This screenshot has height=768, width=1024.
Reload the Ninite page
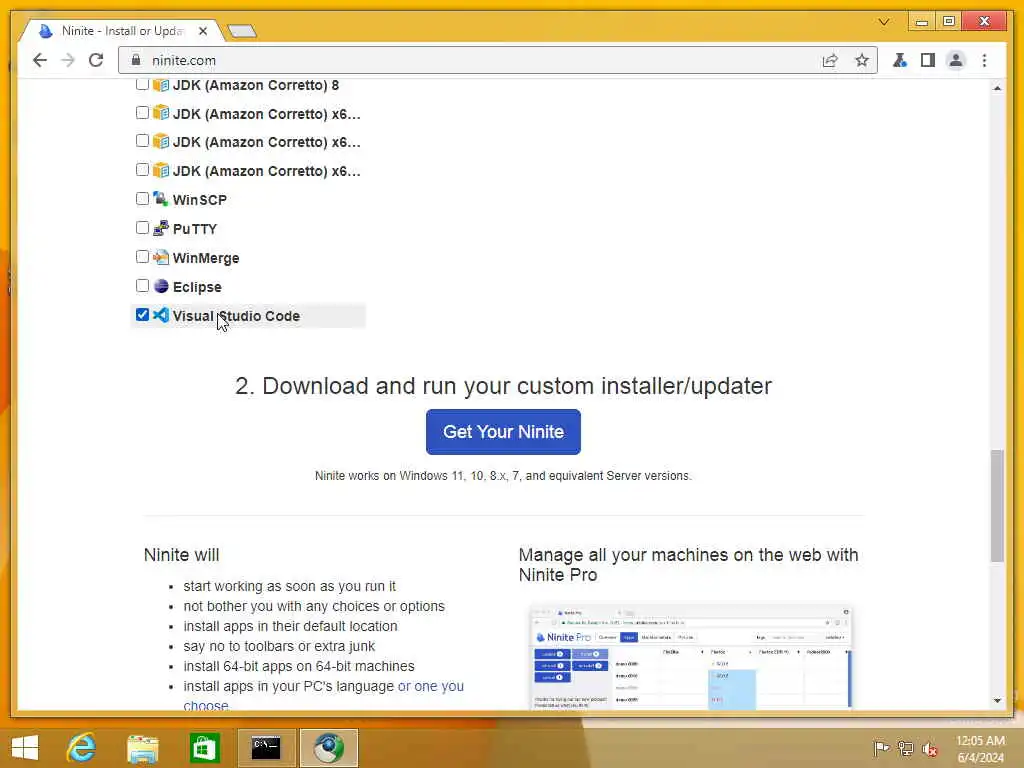pos(96,60)
